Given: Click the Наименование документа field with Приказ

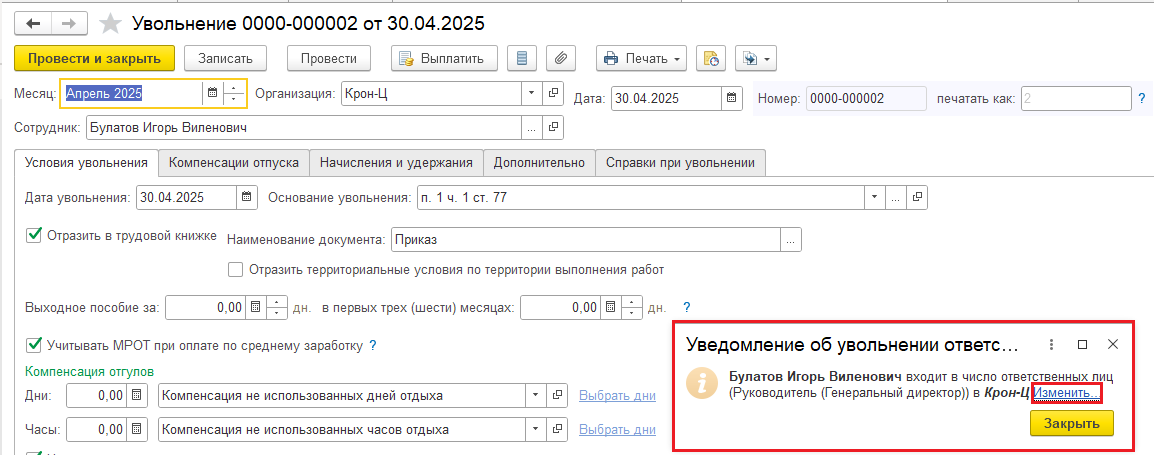Looking at the screenshot, I should tap(586, 239).
